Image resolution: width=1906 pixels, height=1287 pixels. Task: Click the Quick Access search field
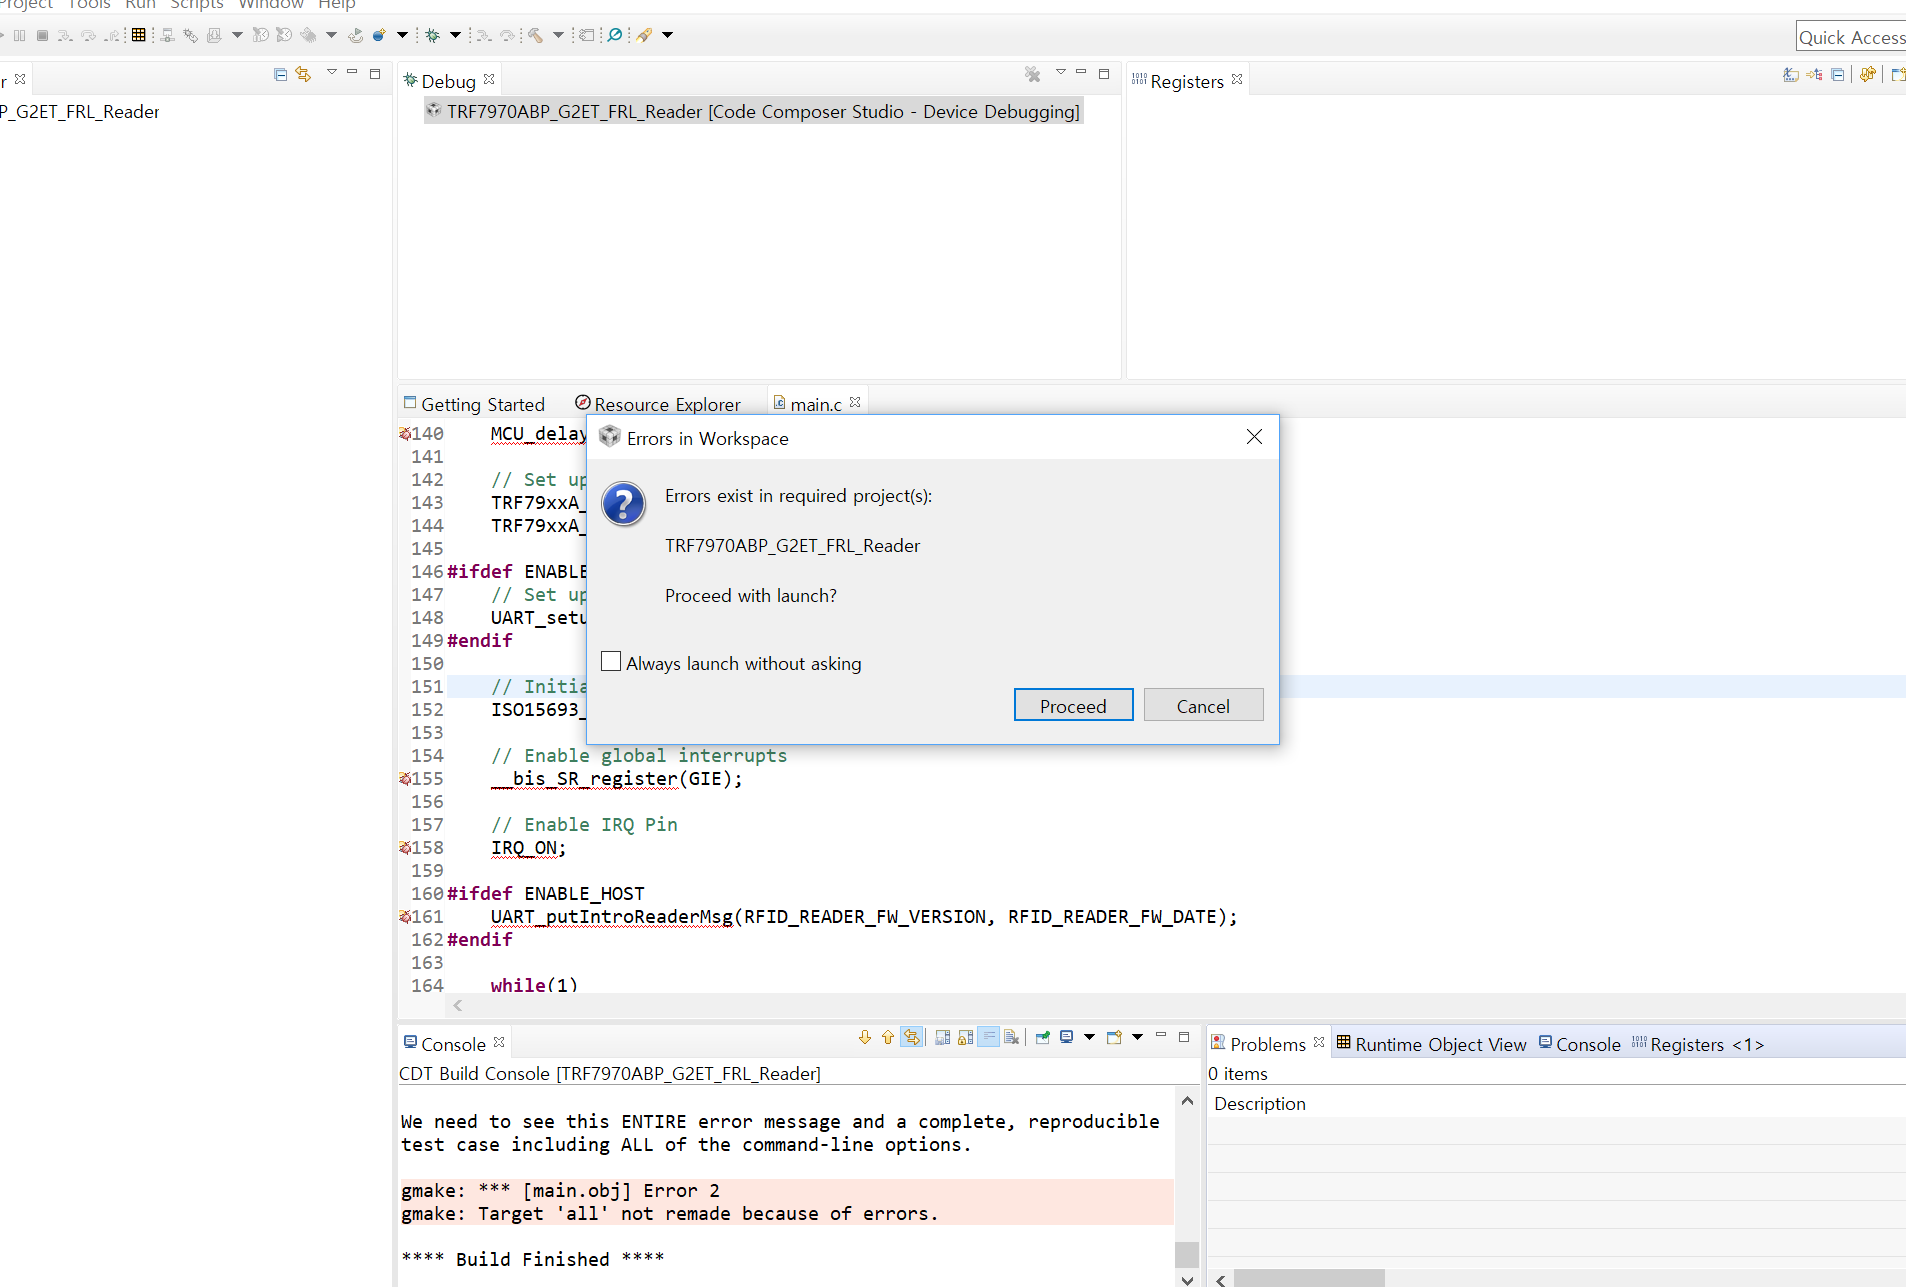(x=1851, y=37)
